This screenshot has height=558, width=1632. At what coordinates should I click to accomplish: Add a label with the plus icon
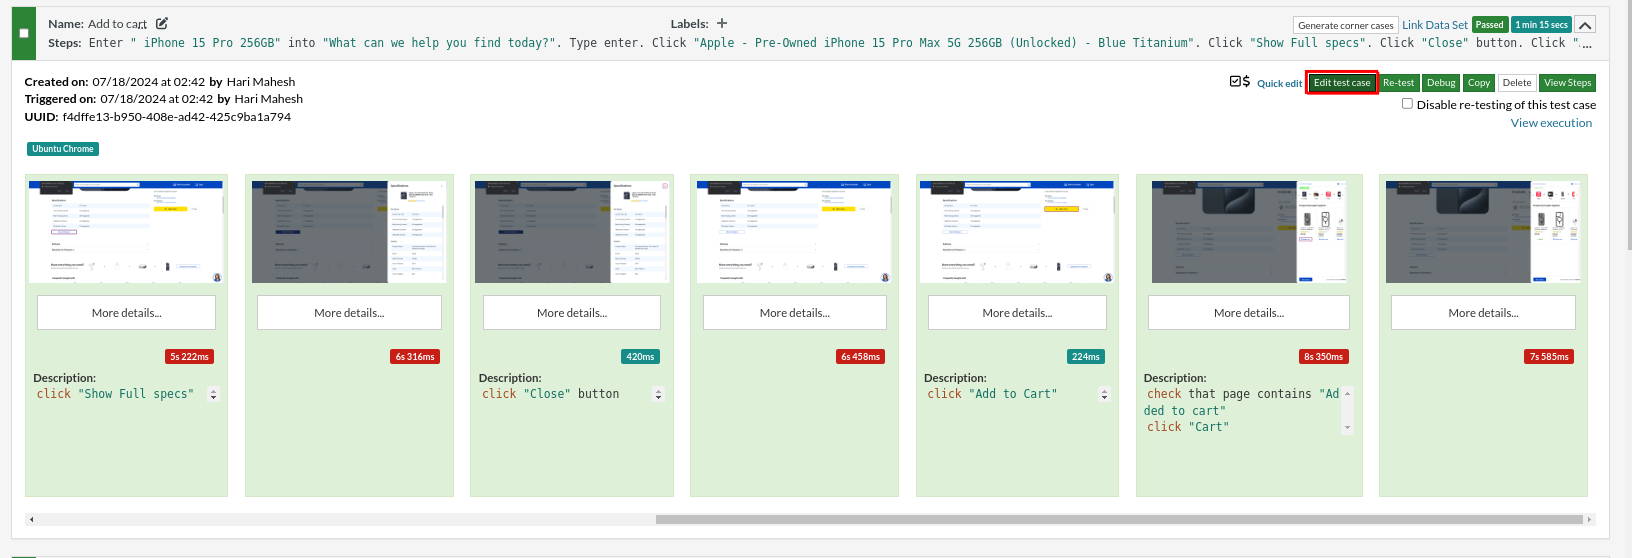tap(722, 23)
